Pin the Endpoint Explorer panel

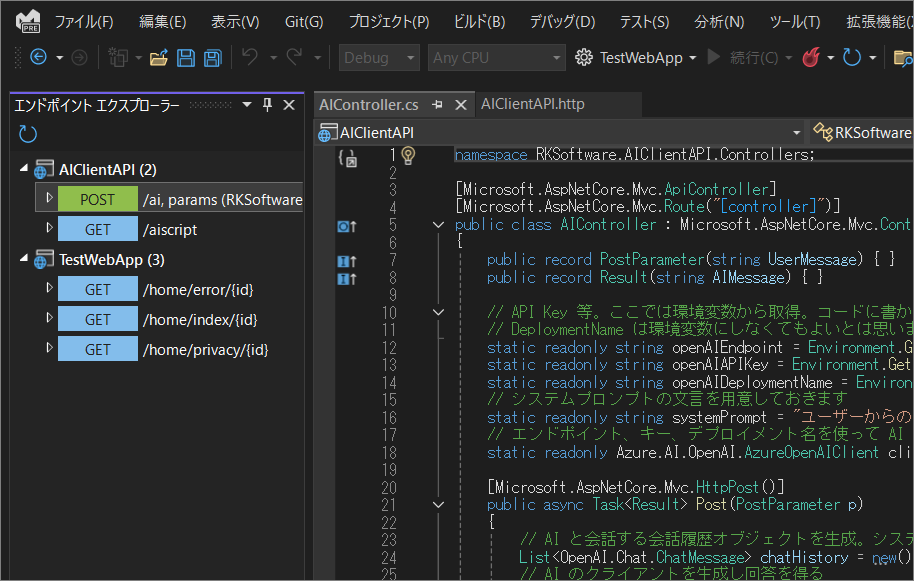tap(268, 105)
